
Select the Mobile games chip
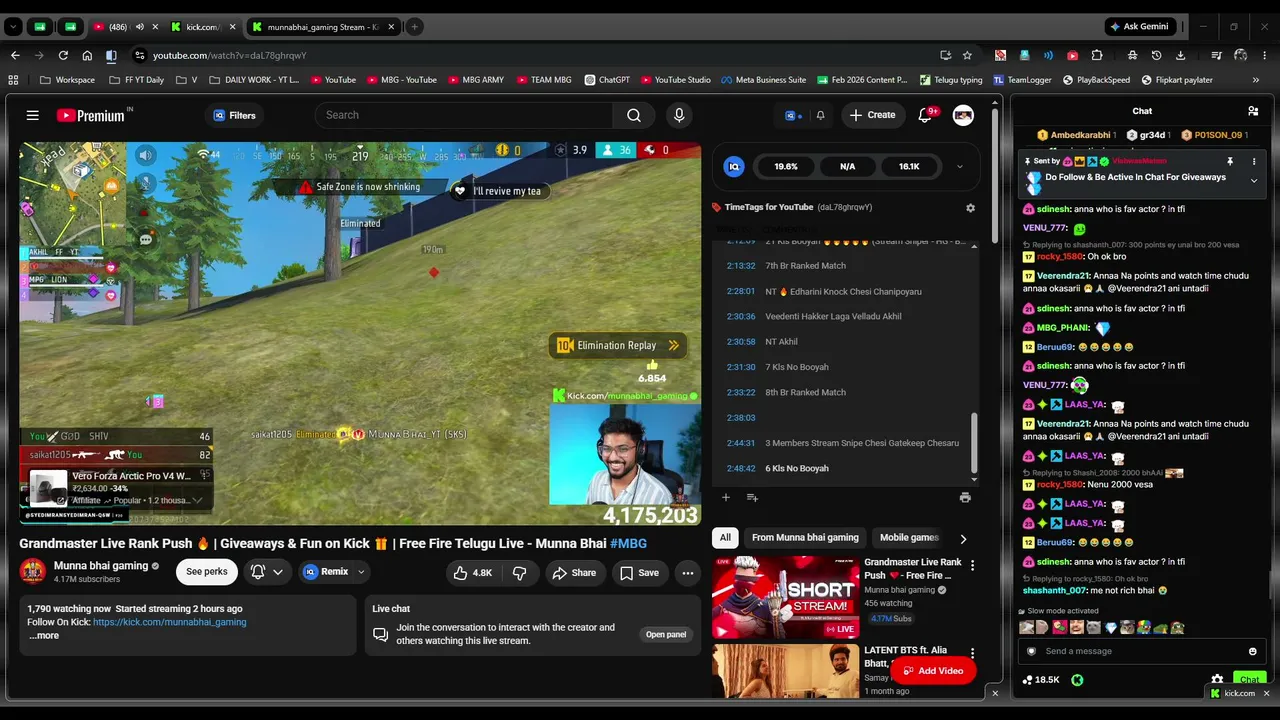(909, 538)
